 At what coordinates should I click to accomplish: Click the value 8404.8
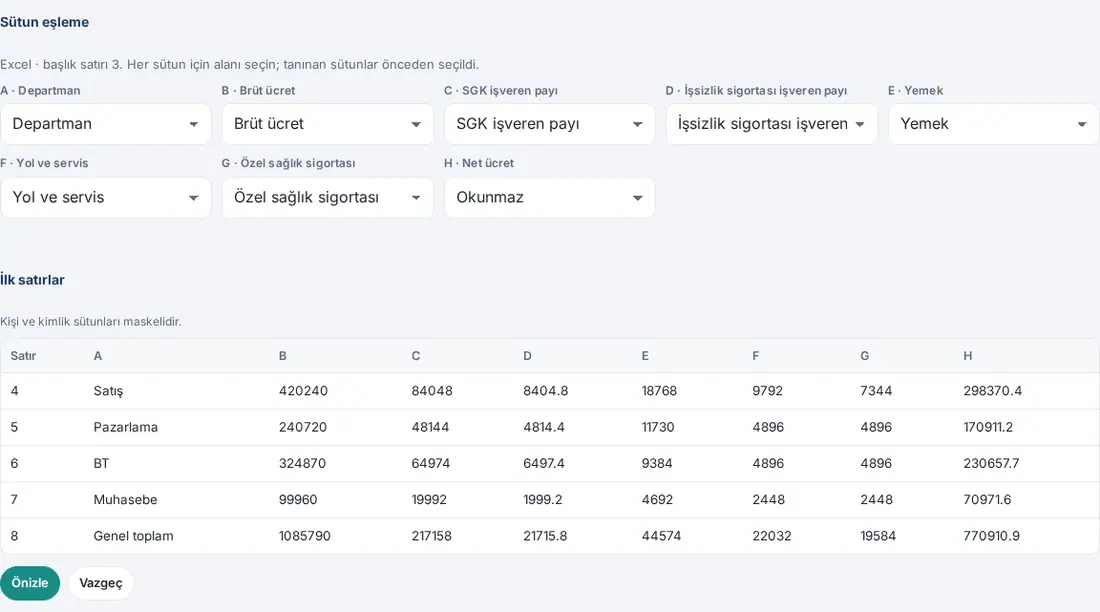546,391
